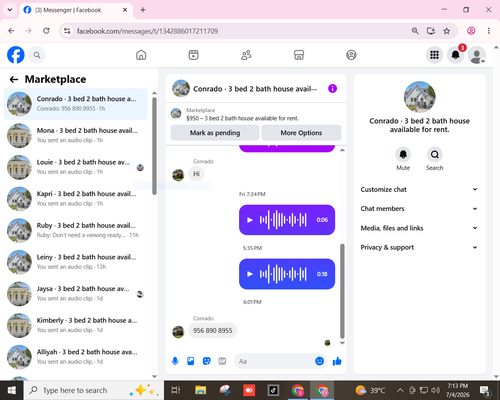This screenshot has height=400, width=500.
Task: Click the large house photo in info panel
Action: [419, 97]
